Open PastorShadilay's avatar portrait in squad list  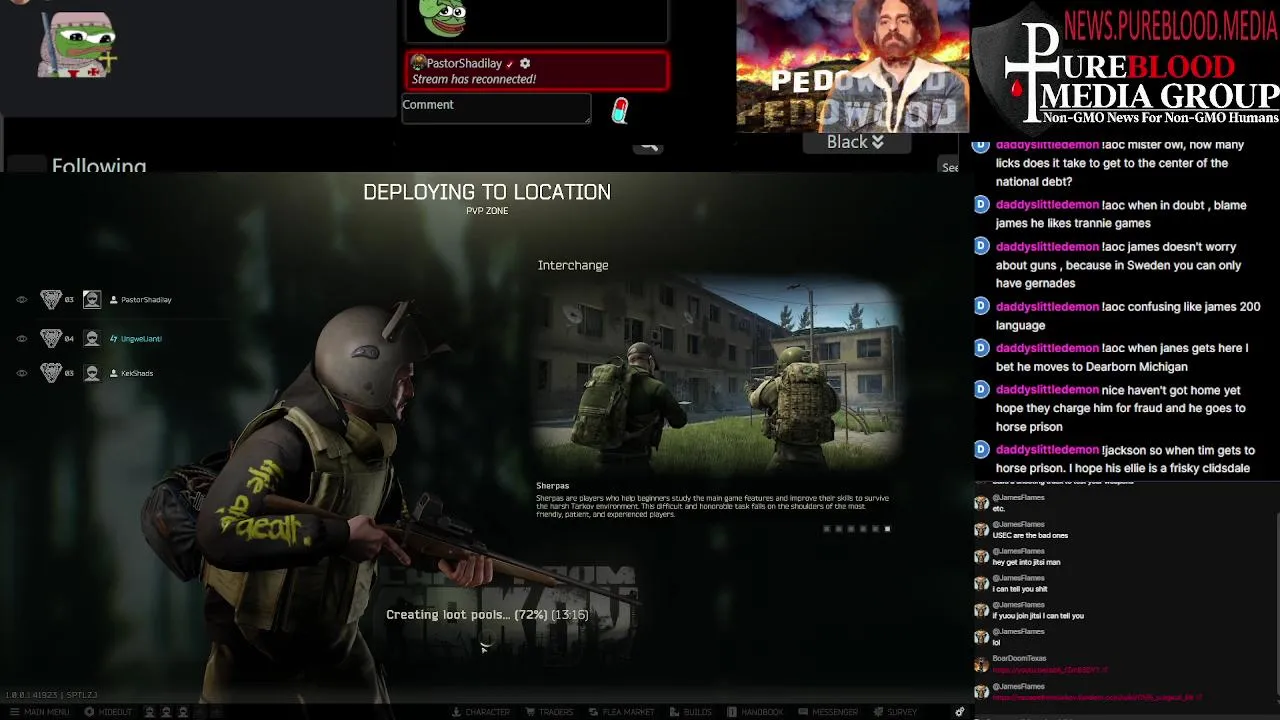click(92, 299)
